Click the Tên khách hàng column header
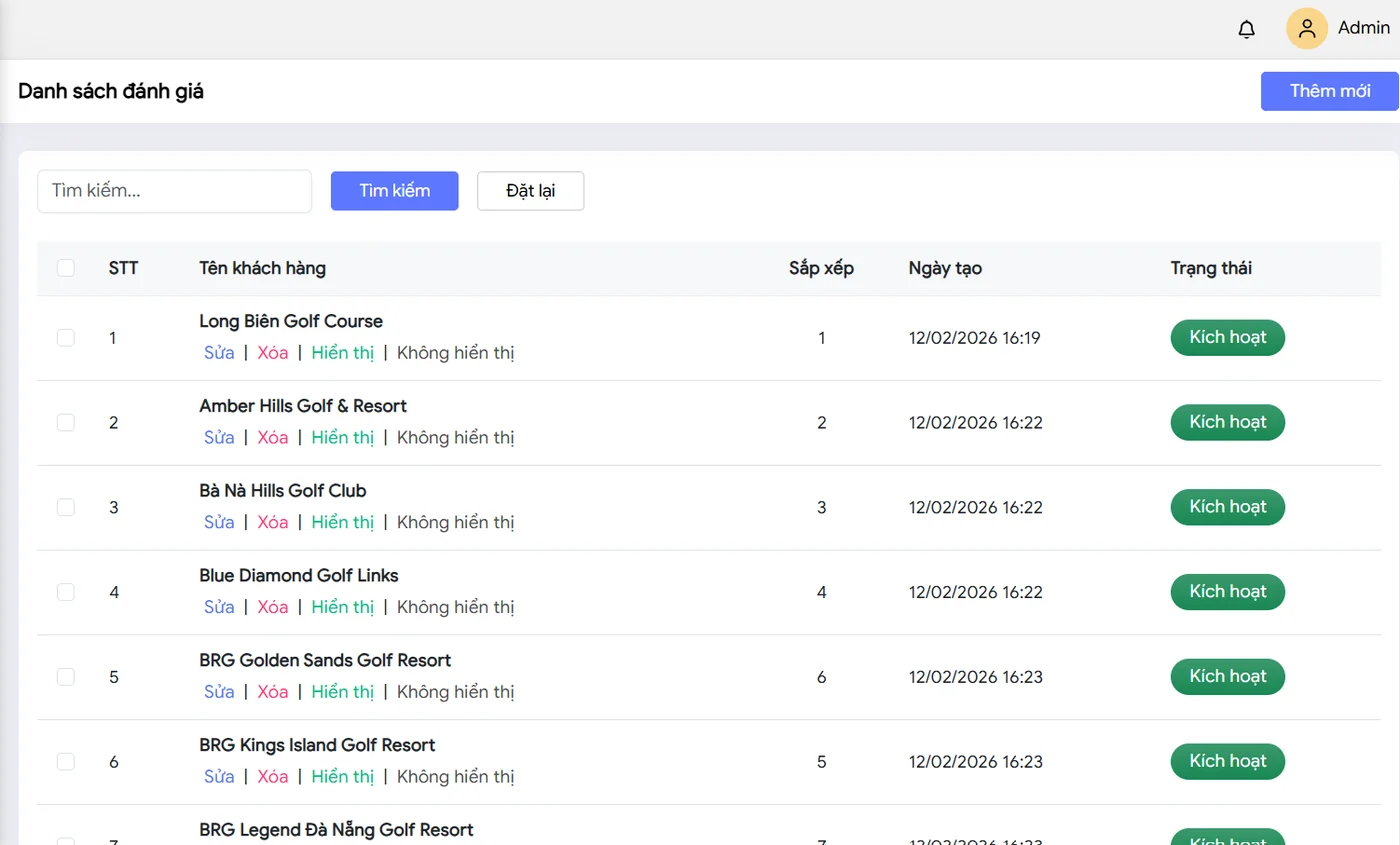Viewport: 1400px width, 845px height. 262,268
